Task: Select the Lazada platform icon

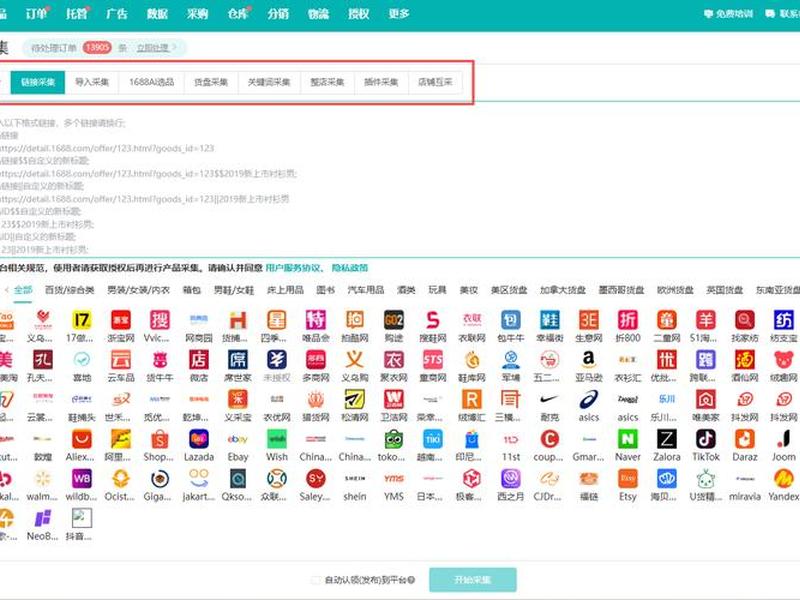Action: [x=198, y=439]
